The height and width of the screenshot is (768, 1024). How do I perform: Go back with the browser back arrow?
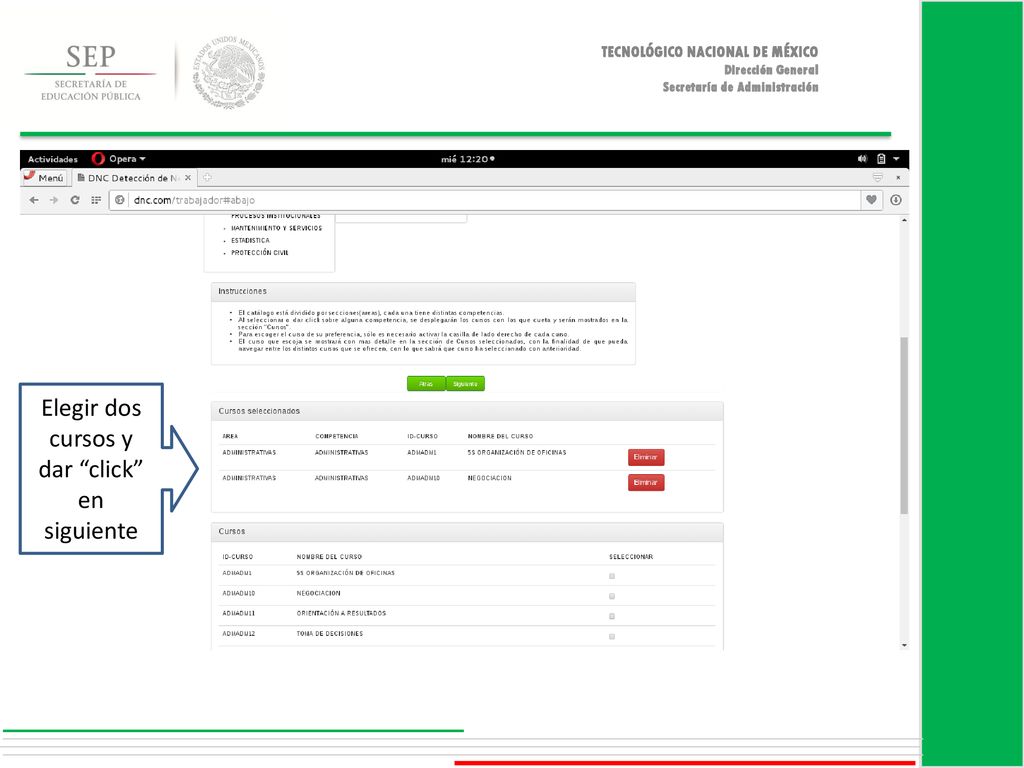click(34, 200)
